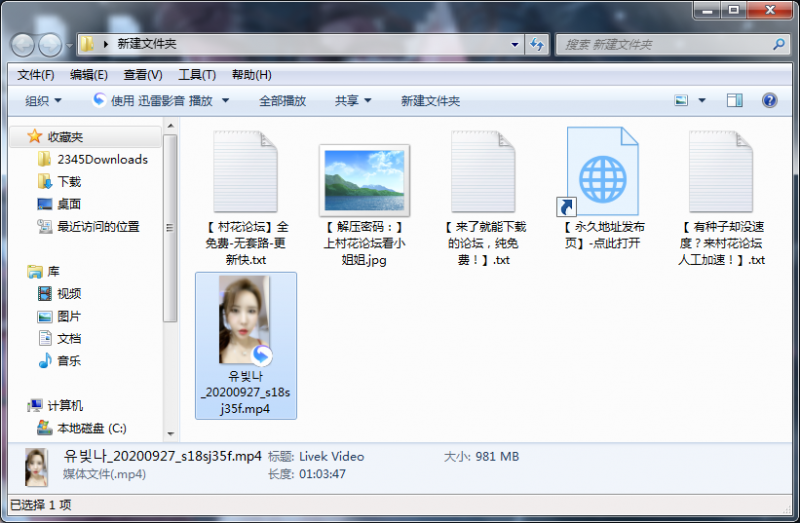Image resolution: width=800 pixels, height=523 pixels.
Task: Click the sidebar scroll up arrow
Action: [170, 126]
